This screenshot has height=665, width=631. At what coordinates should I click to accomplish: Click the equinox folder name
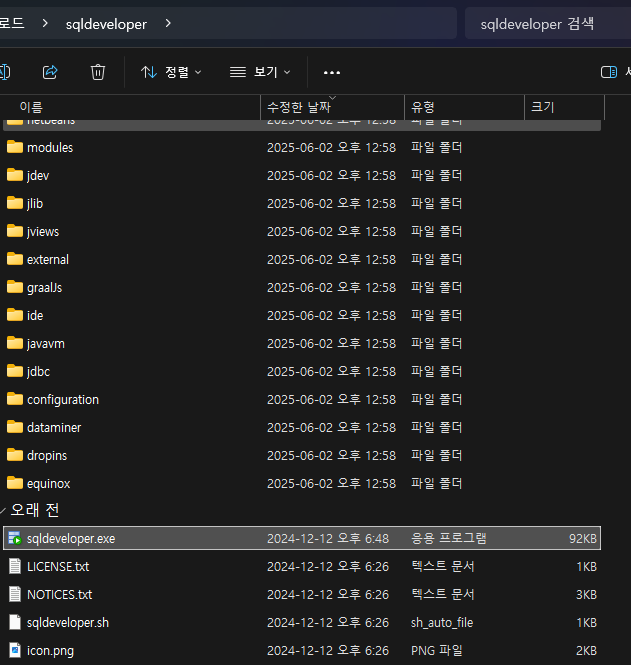(48, 483)
